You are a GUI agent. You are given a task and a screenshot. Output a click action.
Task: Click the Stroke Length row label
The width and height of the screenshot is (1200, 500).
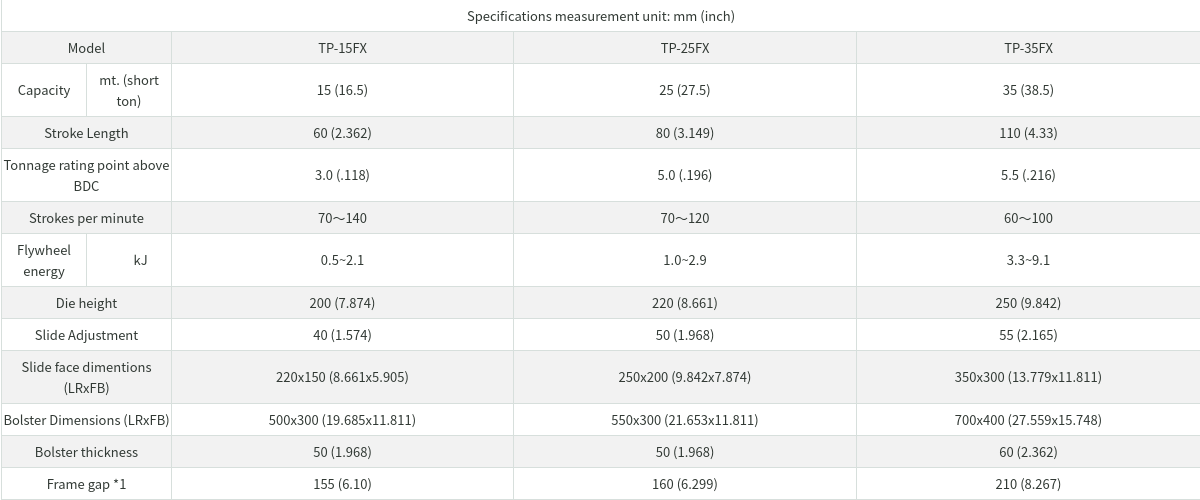pyautogui.click(x=86, y=133)
